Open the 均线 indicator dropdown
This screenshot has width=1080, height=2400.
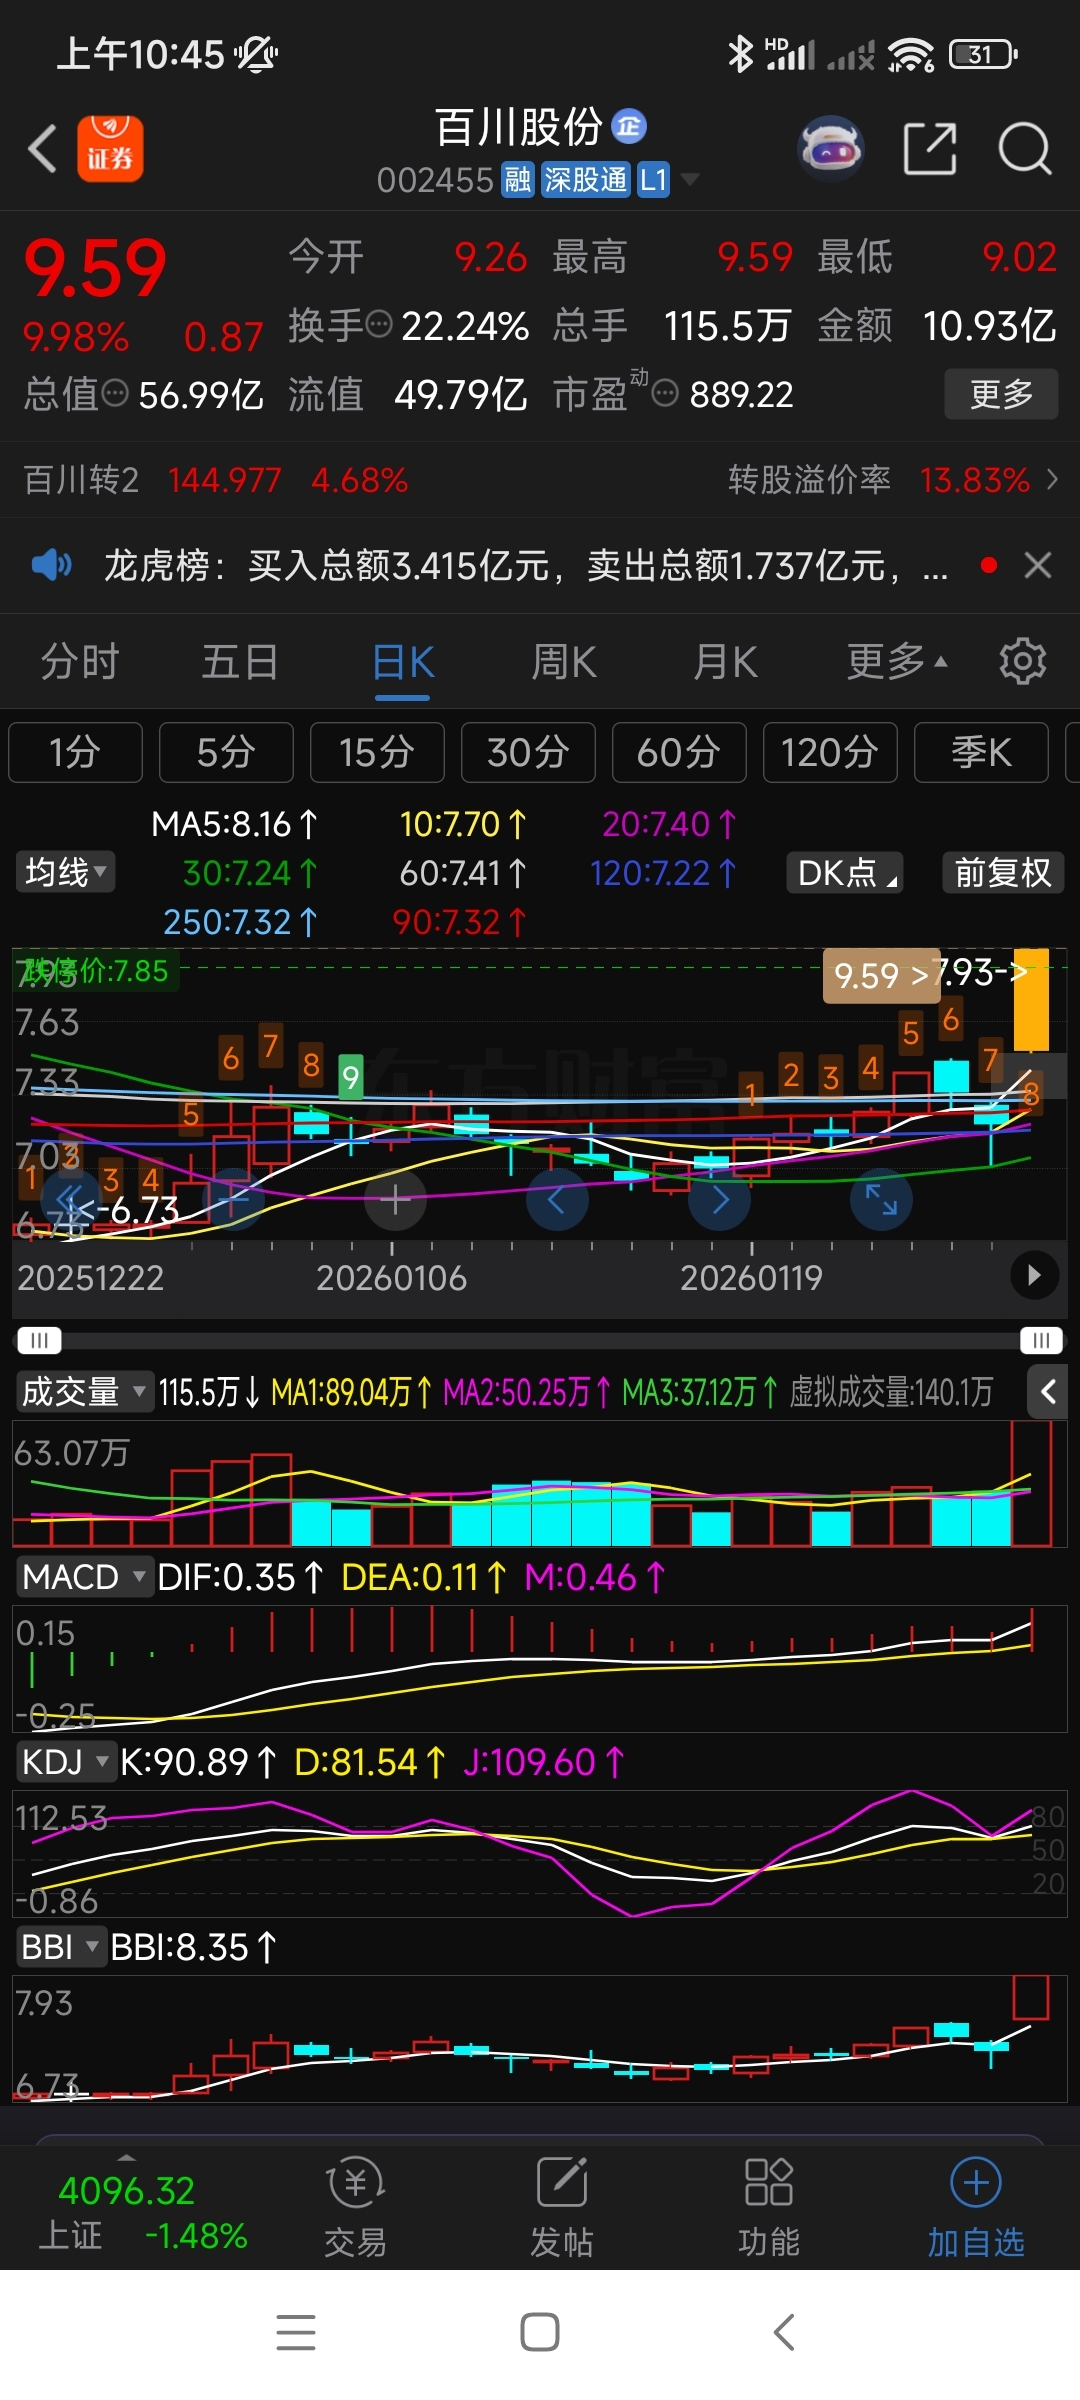[65, 872]
